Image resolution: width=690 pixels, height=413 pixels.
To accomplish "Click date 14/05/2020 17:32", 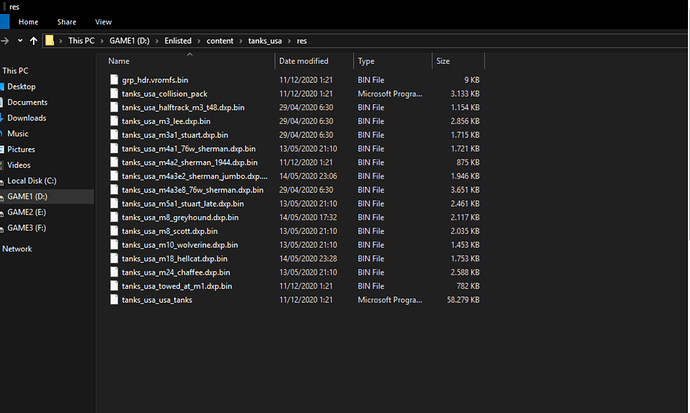I will point(308,217).
